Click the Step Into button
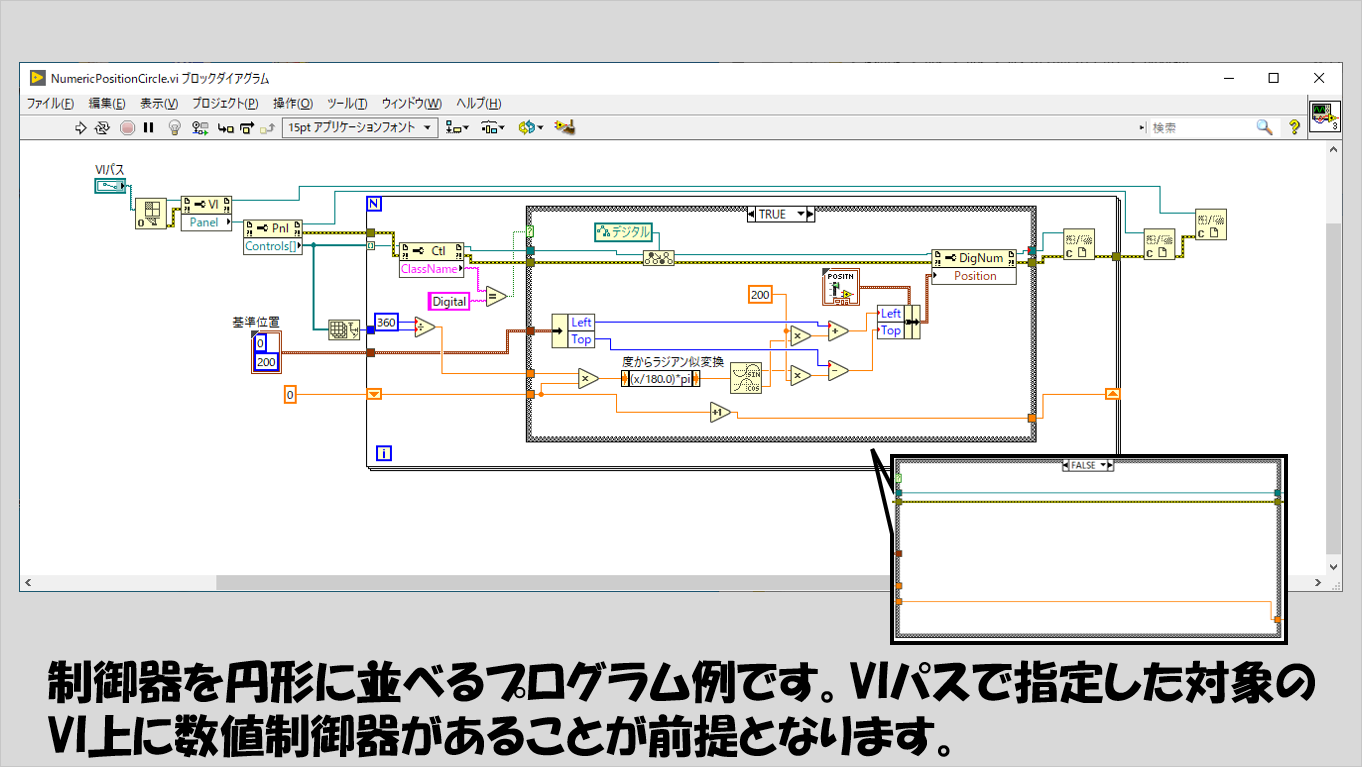 pyautogui.click(x=225, y=128)
